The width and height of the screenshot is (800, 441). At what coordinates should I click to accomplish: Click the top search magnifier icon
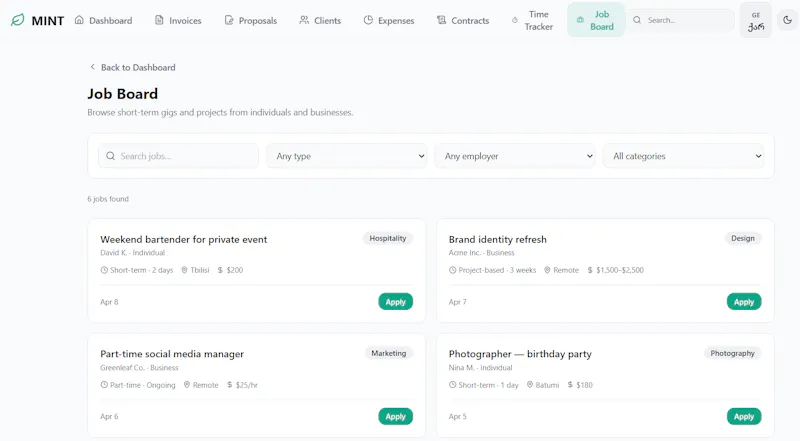click(x=637, y=20)
